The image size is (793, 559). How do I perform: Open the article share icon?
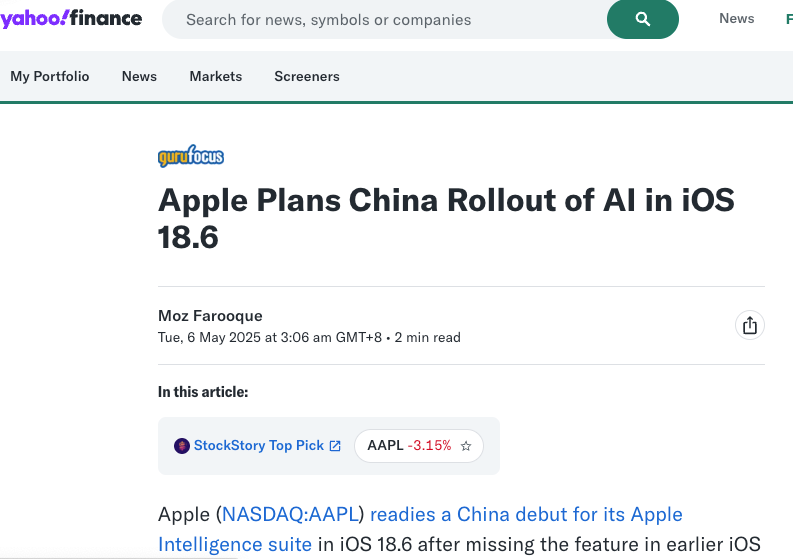750,325
